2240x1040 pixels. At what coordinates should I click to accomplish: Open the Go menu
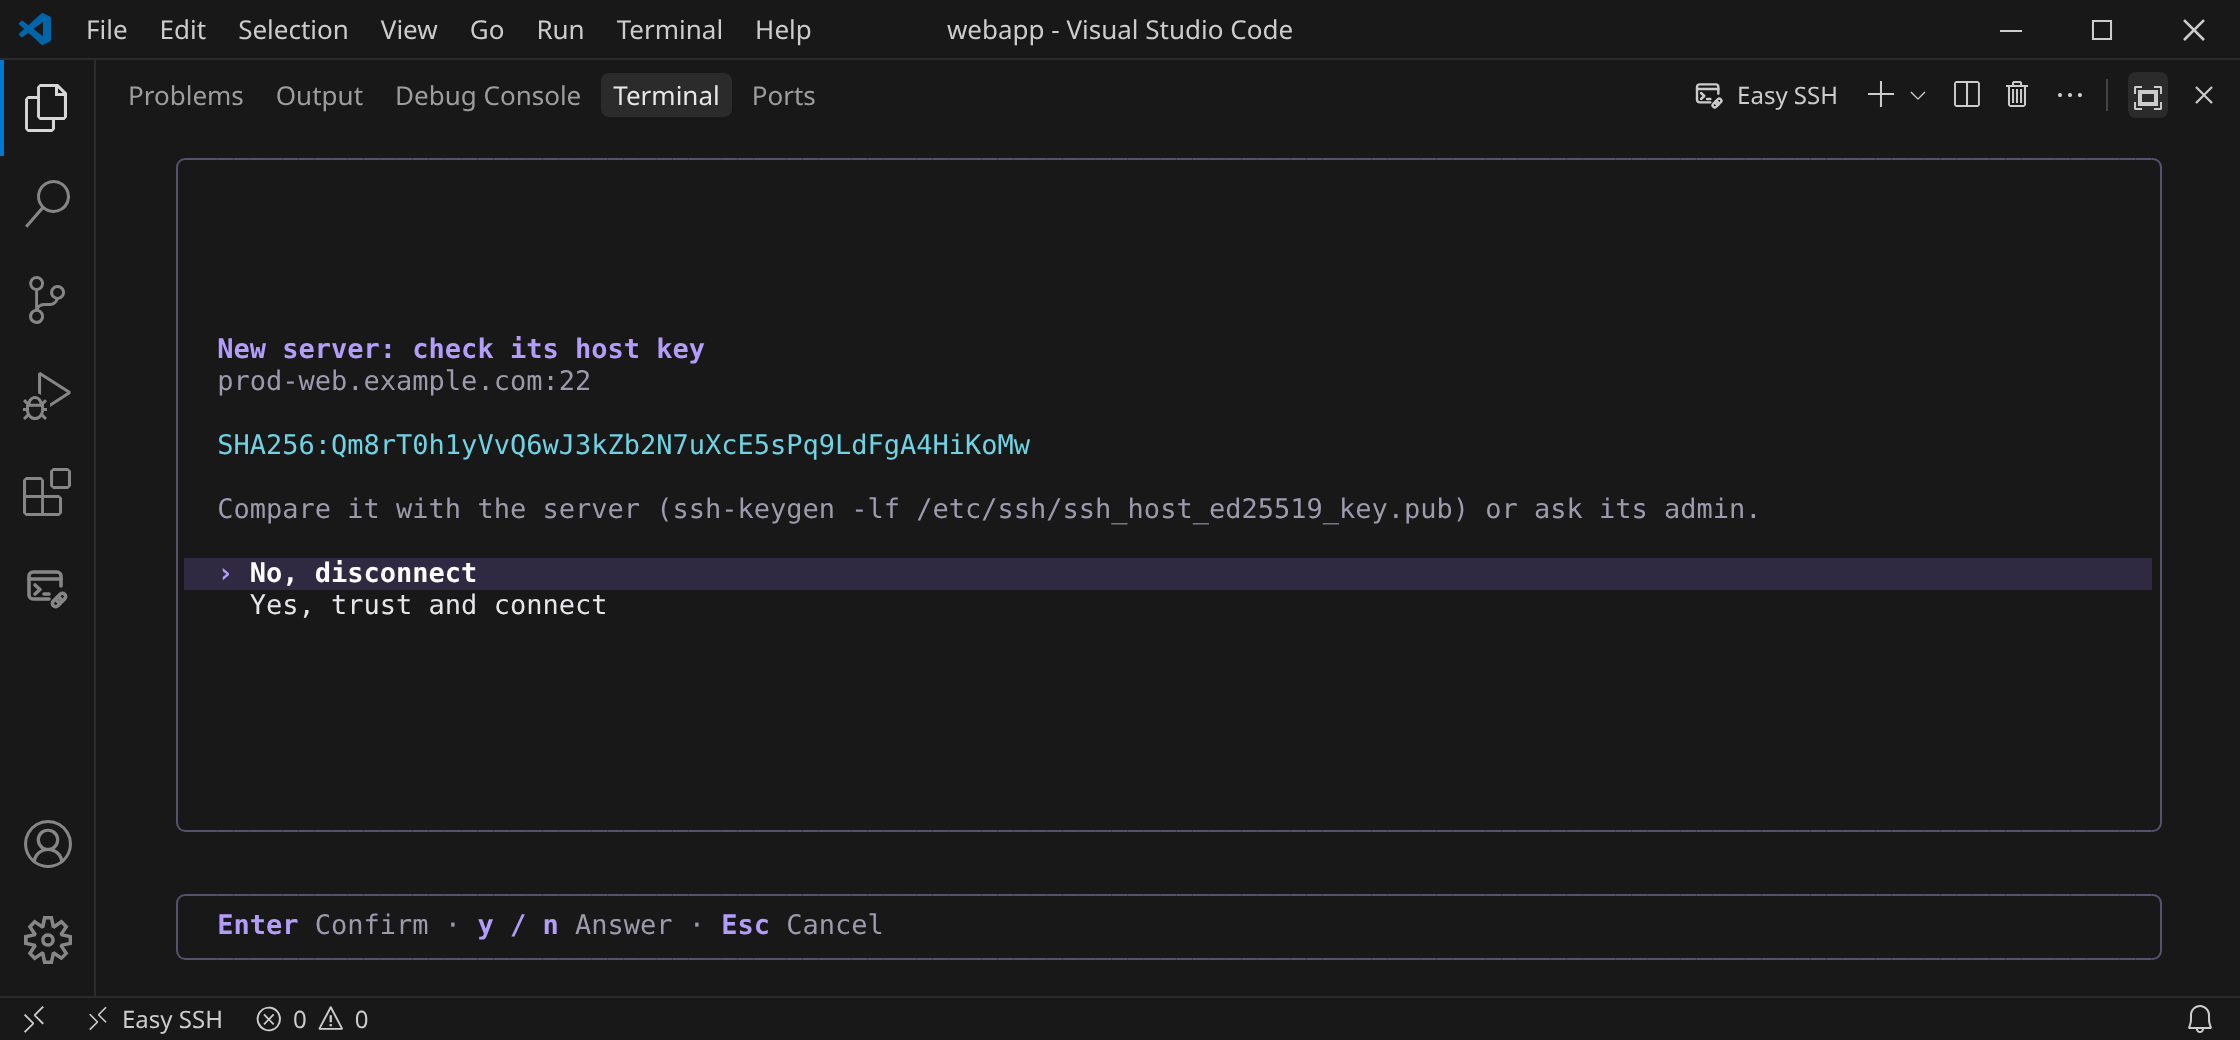[x=486, y=29]
